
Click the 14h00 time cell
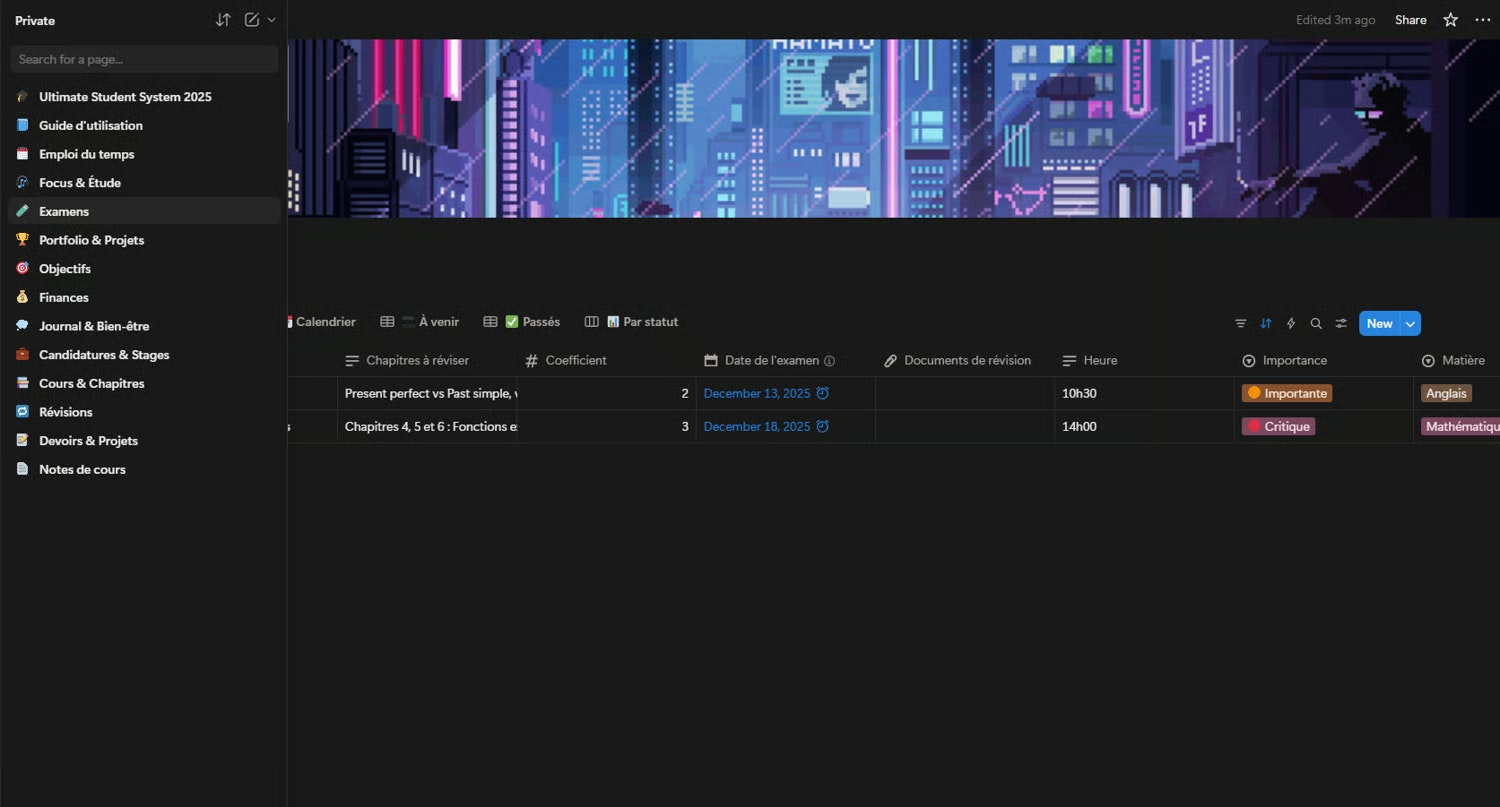1144,426
